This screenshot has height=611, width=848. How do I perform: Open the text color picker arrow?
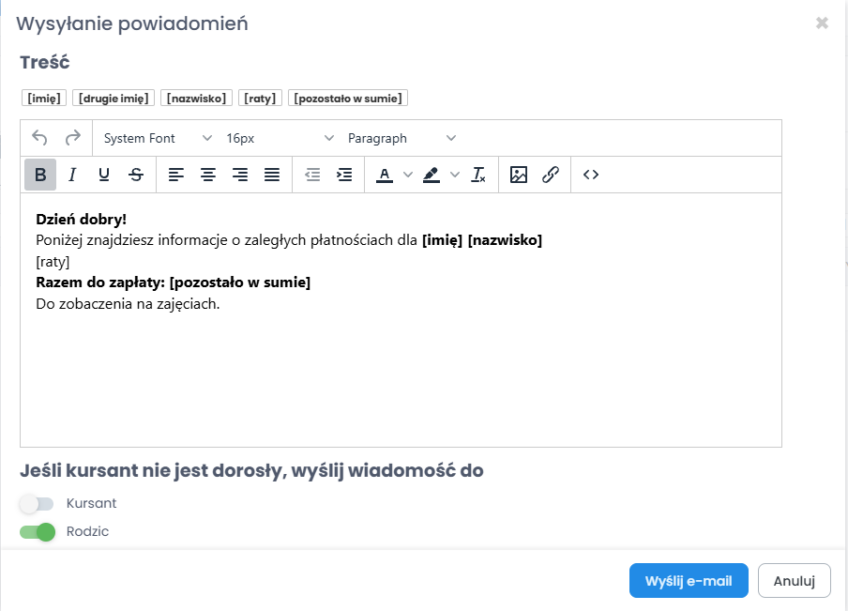click(x=408, y=175)
